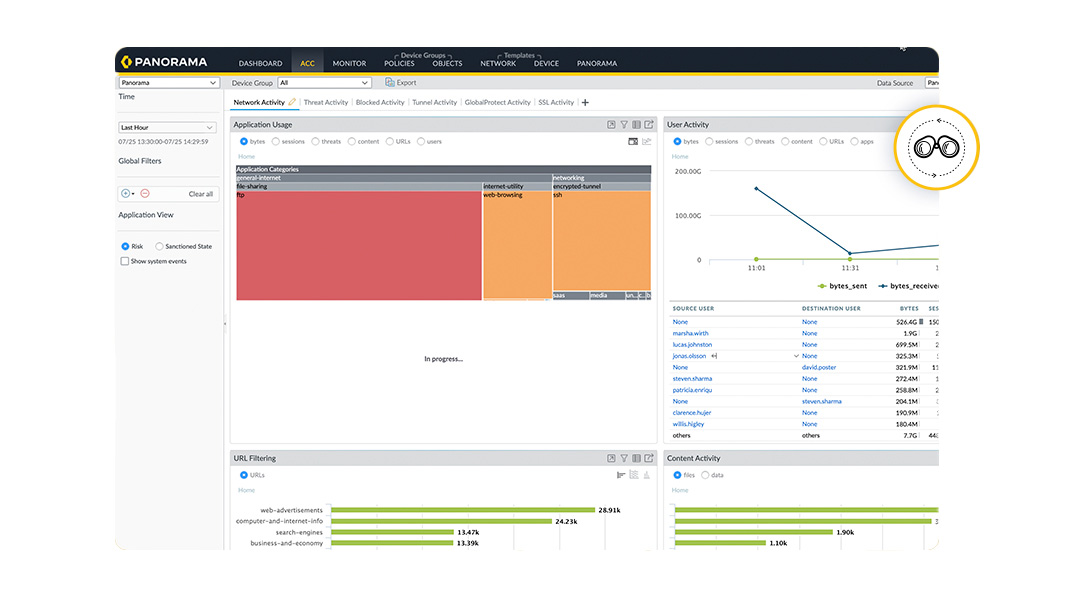The image size is (1067, 593).
Task: Change the time range from Last Hour
Action: [168, 127]
